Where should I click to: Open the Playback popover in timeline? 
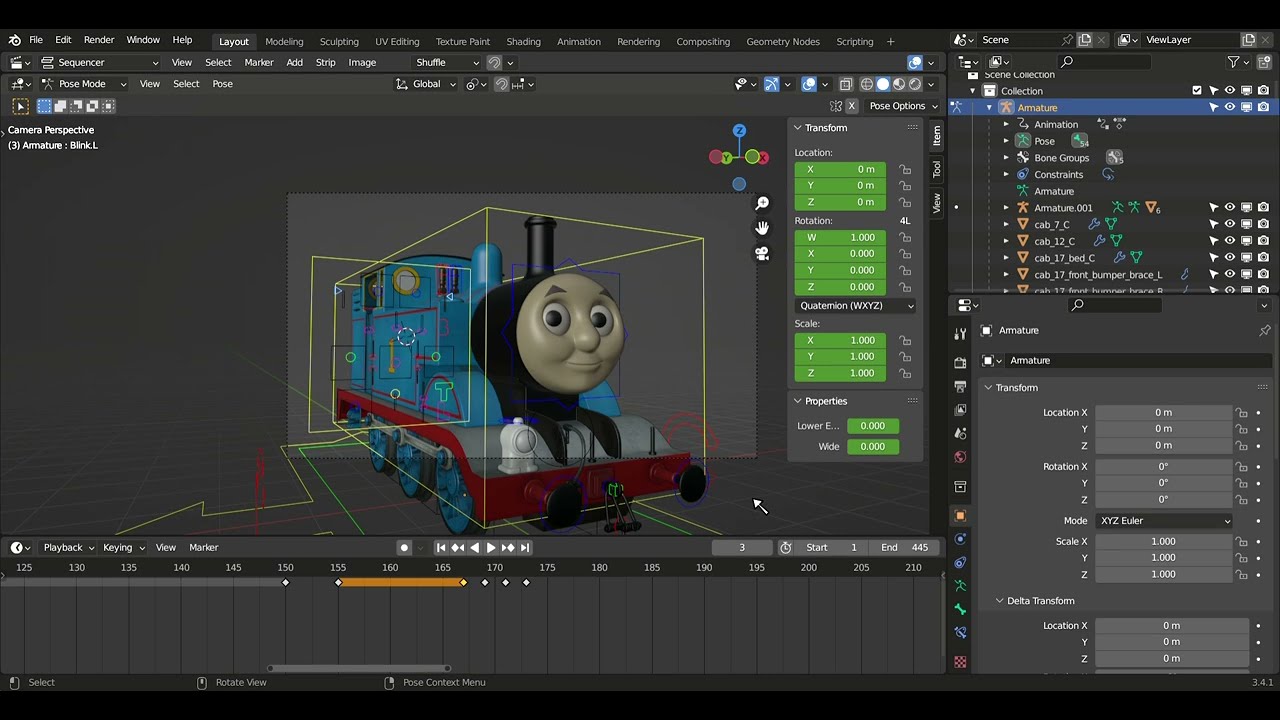(68, 547)
